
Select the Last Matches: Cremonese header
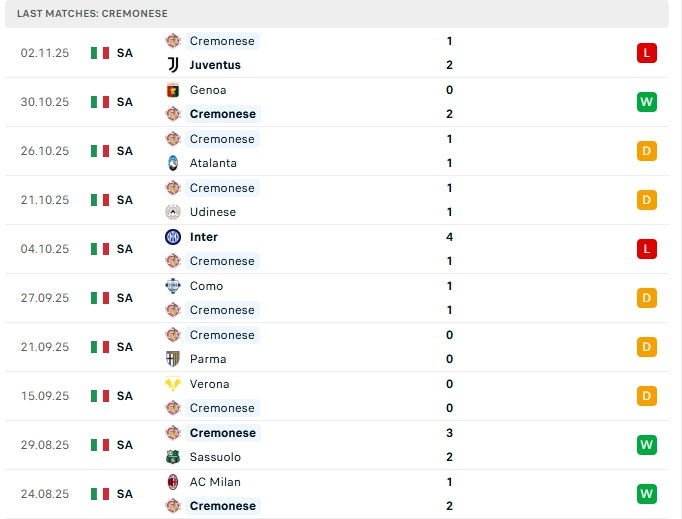point(92,13)
